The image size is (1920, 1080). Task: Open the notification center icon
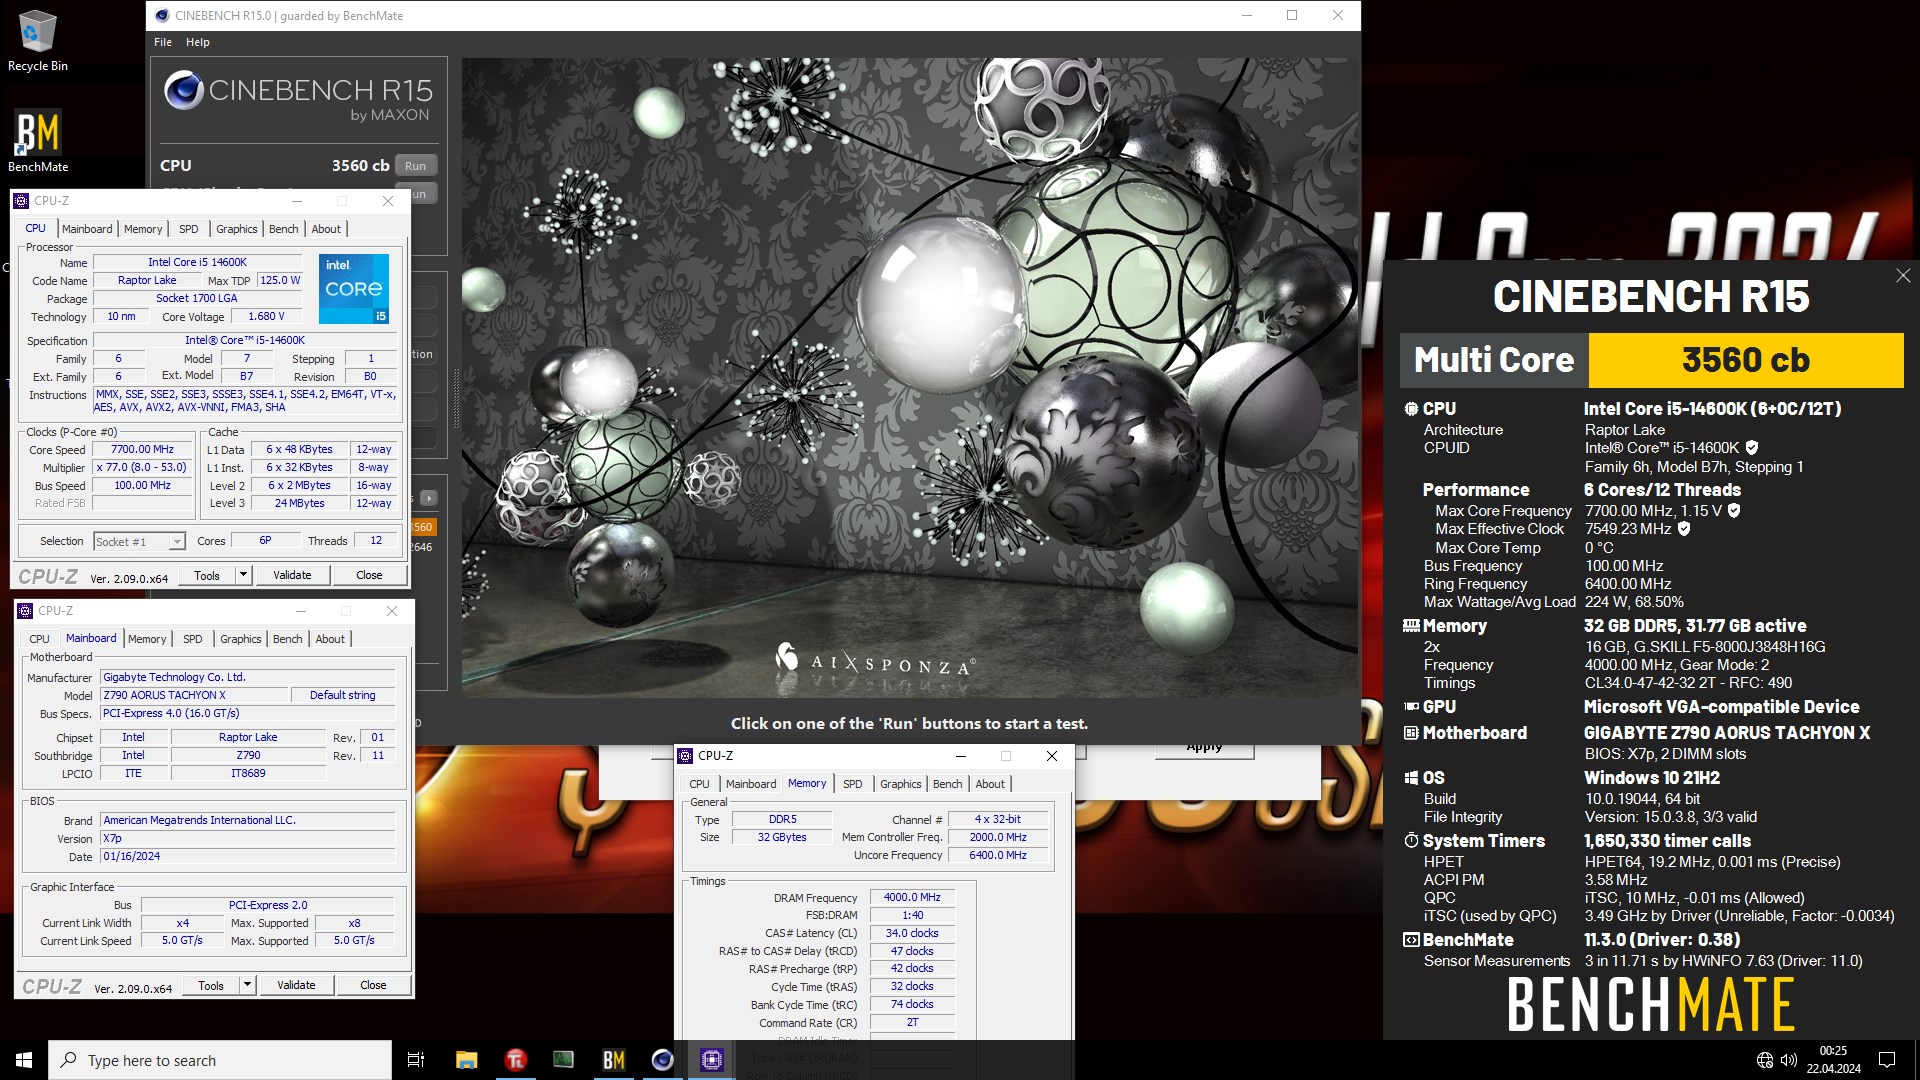(1887, 1060)
